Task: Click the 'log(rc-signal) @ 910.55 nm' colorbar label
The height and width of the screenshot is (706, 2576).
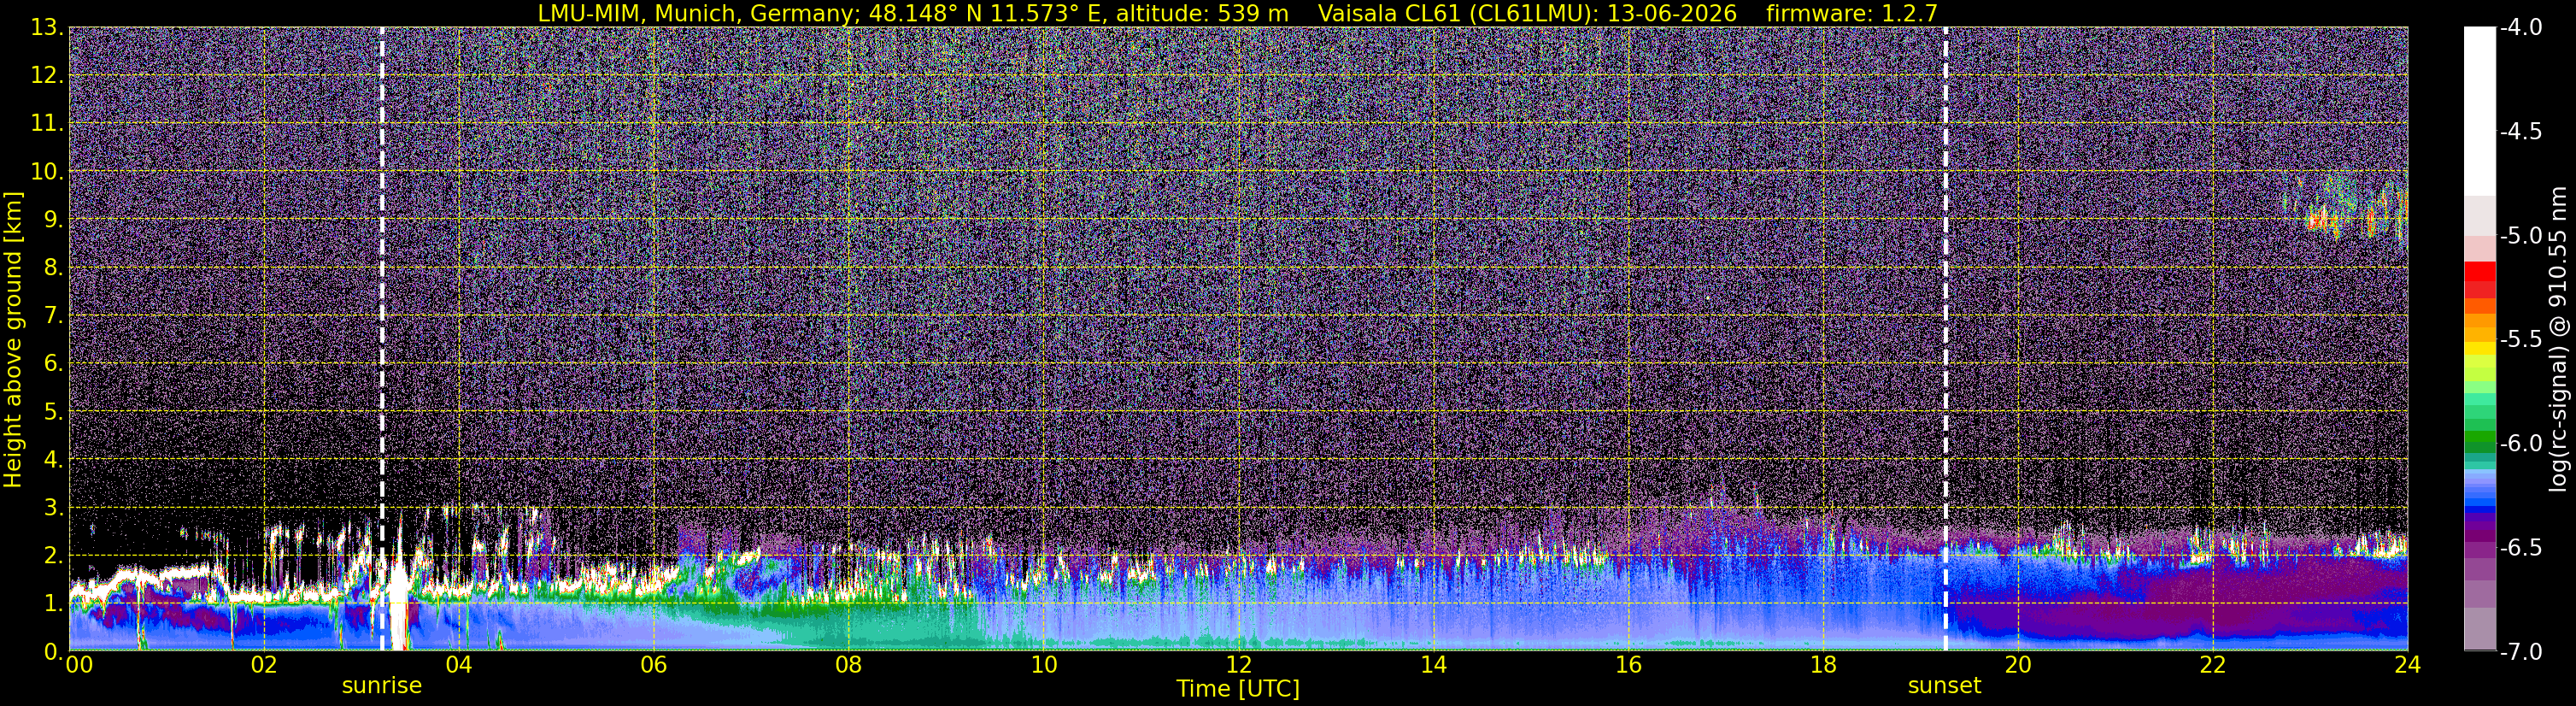Action: point(2559,339)
